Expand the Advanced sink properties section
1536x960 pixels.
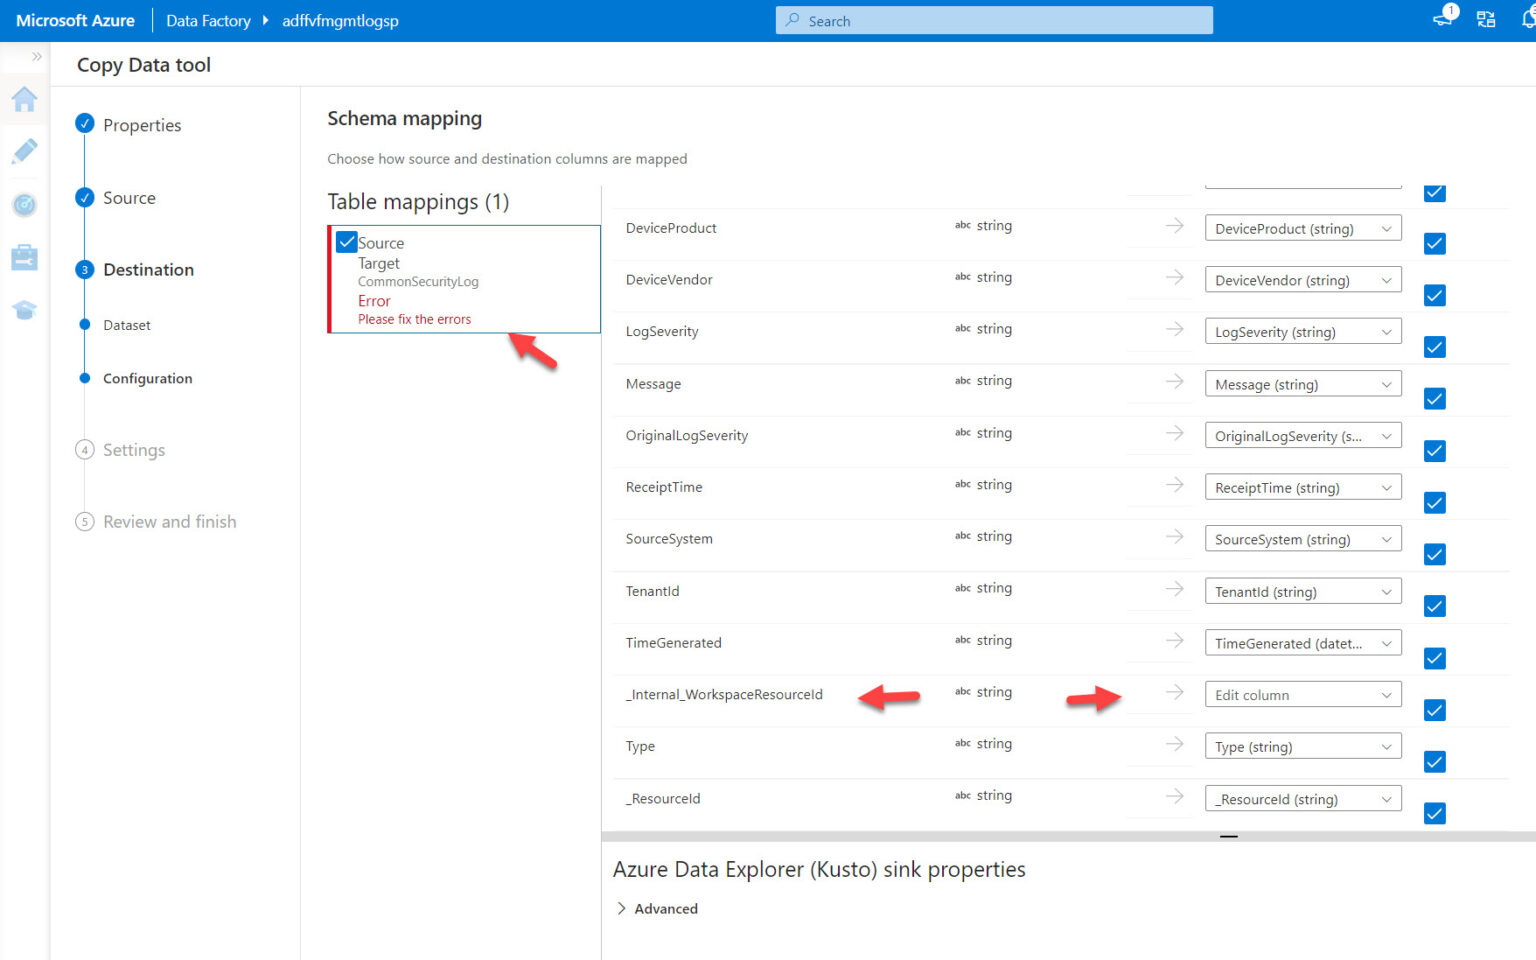click(x=657, y=908)
